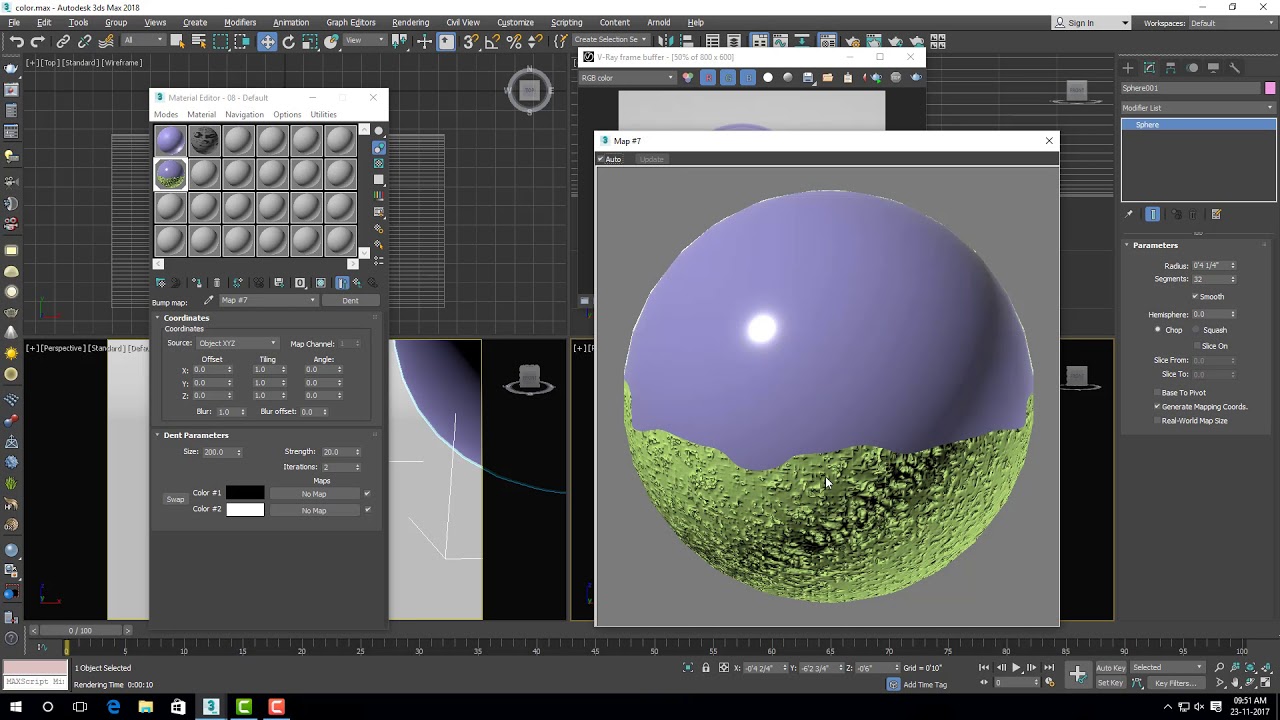
Task: Toggle the Percent Snap icon
Action: tap(514, 41)
